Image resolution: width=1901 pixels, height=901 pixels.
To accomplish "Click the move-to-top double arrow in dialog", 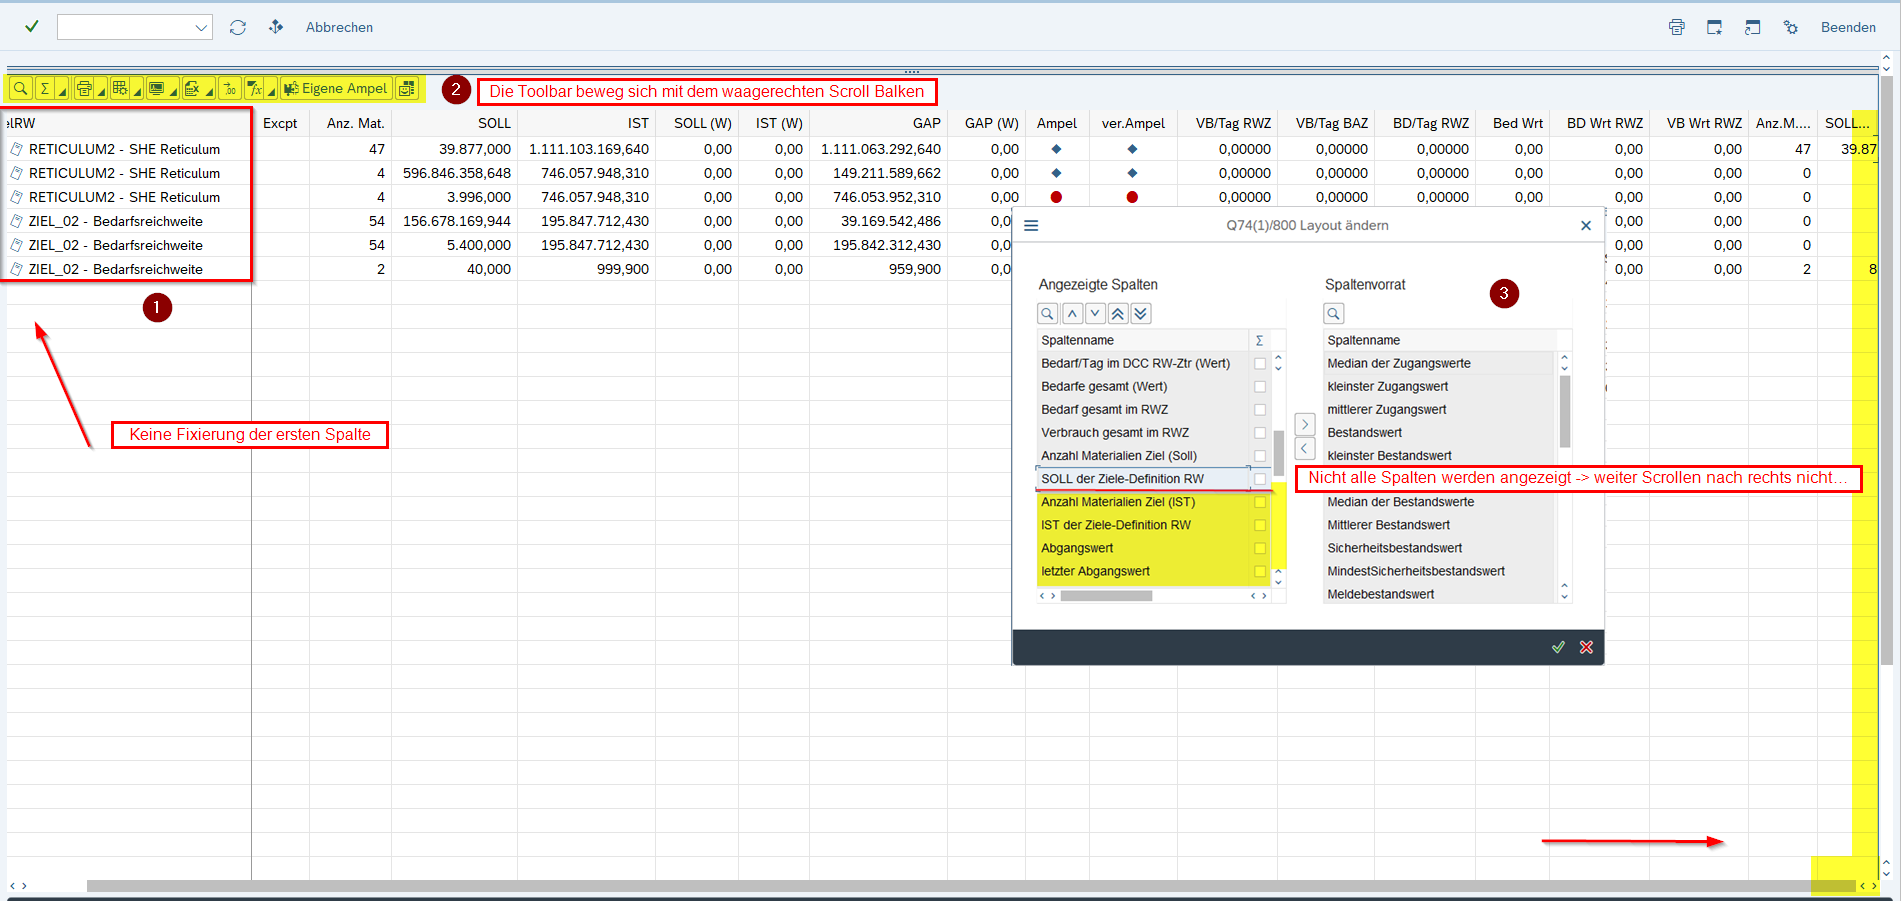I will point(1118,314).
